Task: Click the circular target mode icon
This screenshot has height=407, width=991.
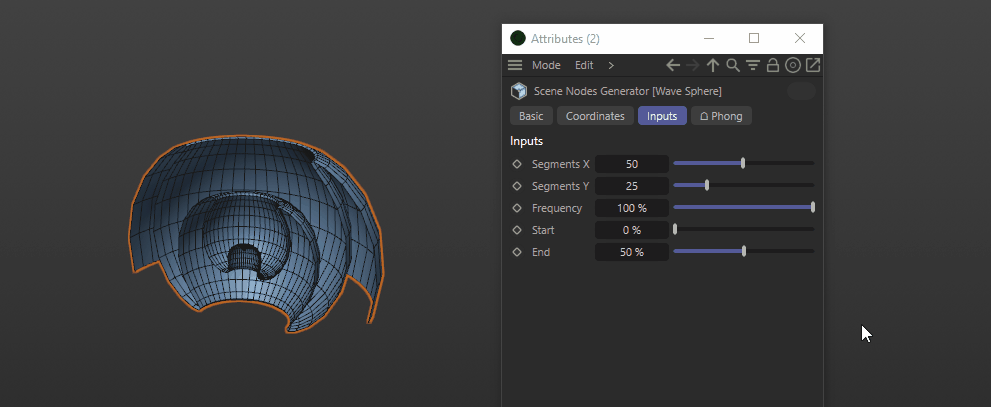Action: 793,65
